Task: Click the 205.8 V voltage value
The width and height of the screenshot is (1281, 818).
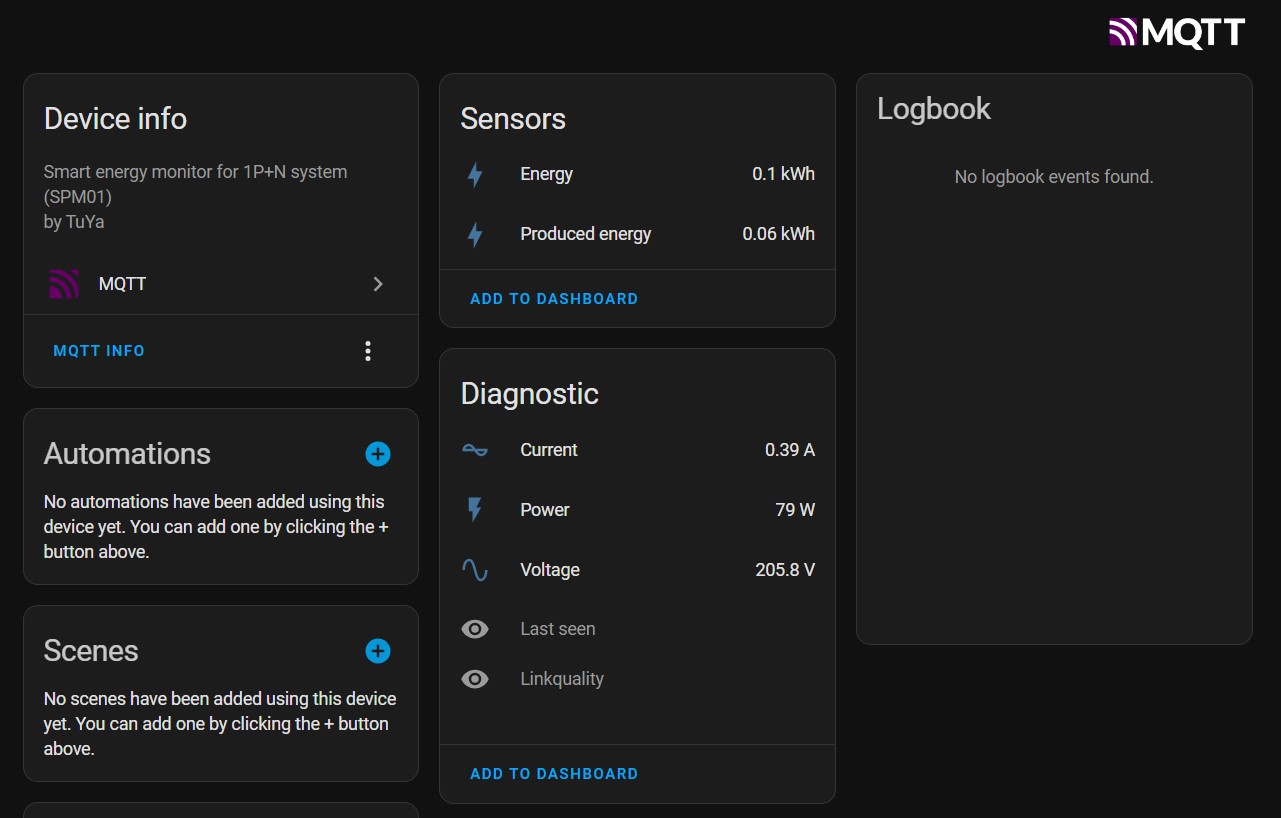Action: click(x=785, y=570)
